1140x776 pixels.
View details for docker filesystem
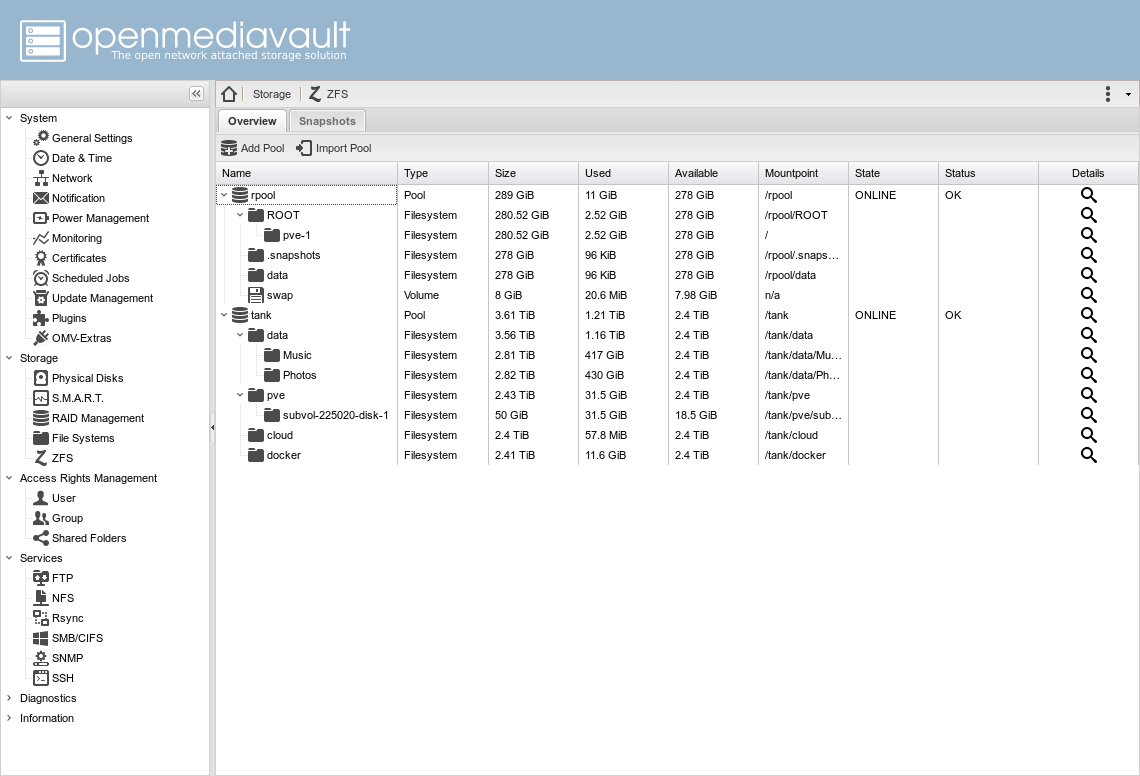click(x=1088, y=455)
